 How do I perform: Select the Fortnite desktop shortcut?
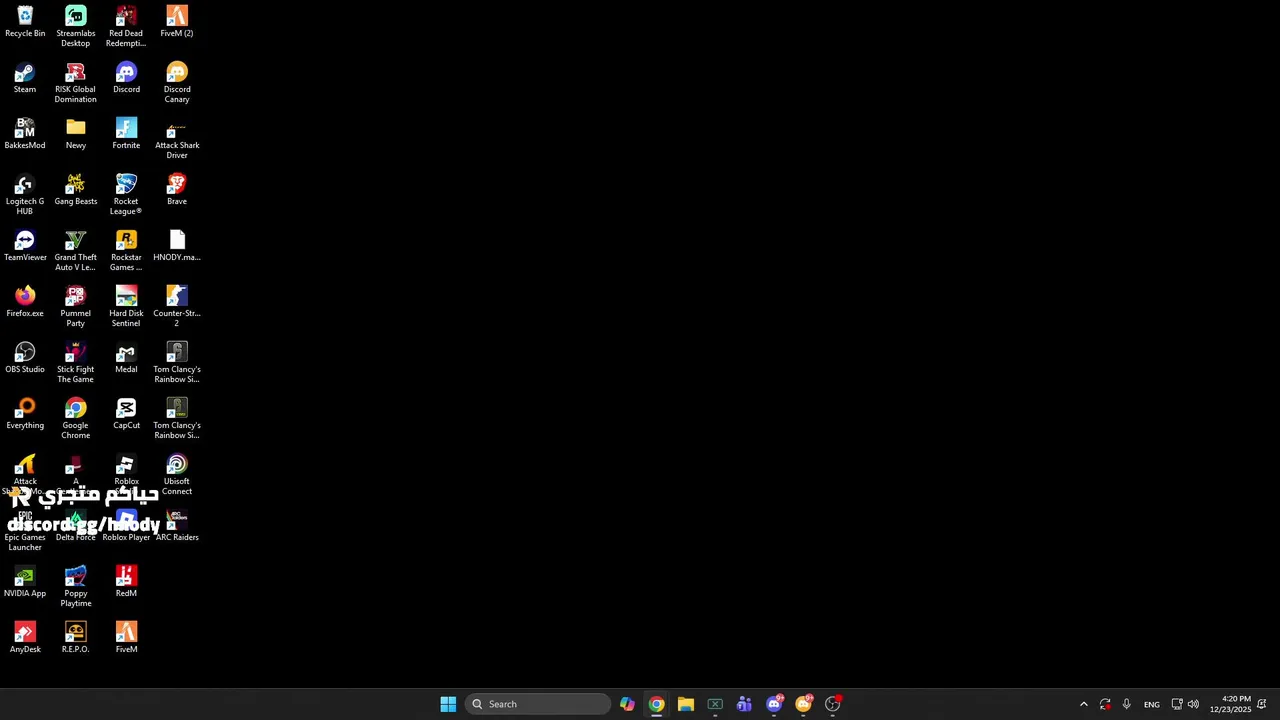coord(126,134)
